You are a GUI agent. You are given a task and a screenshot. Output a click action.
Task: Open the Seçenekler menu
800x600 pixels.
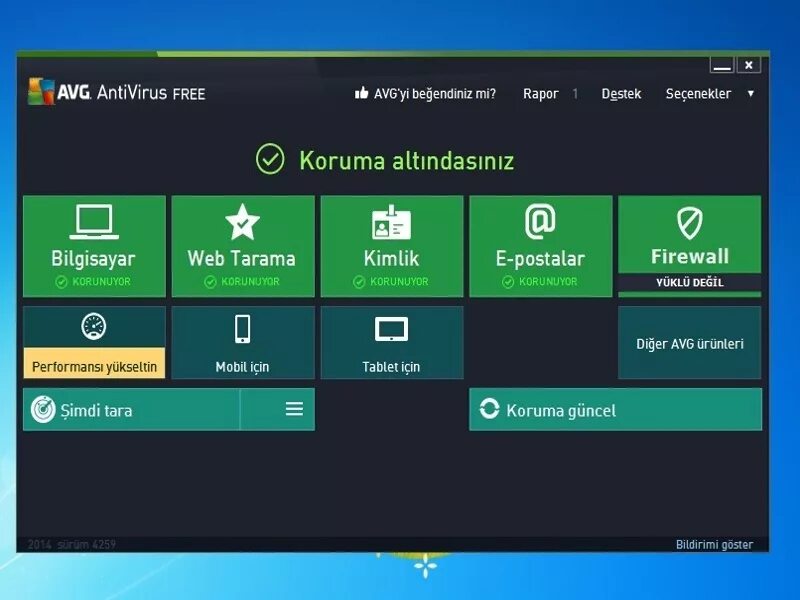point(698,94)
